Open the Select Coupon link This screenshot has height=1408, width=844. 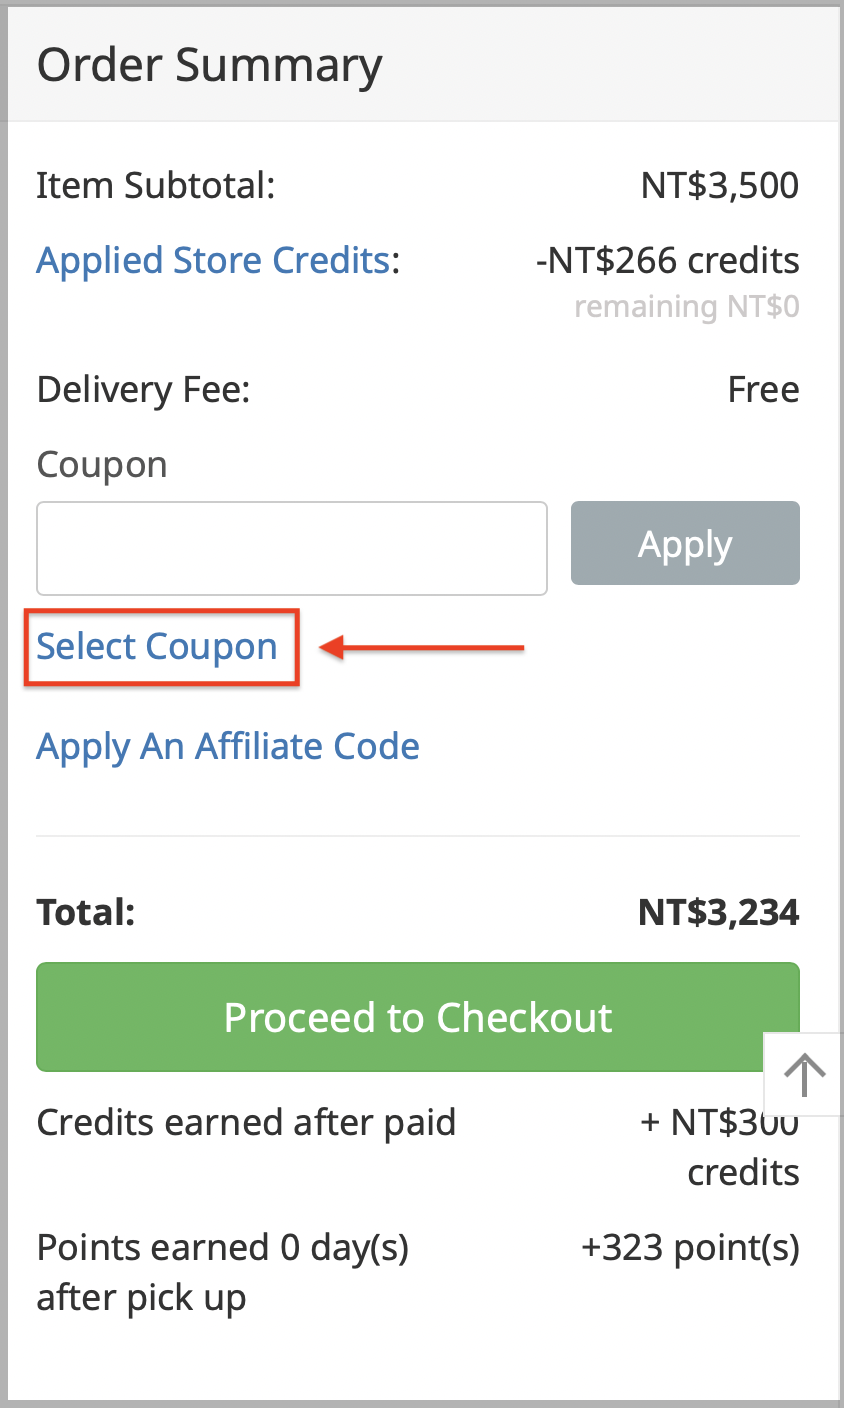coord(157,647)
